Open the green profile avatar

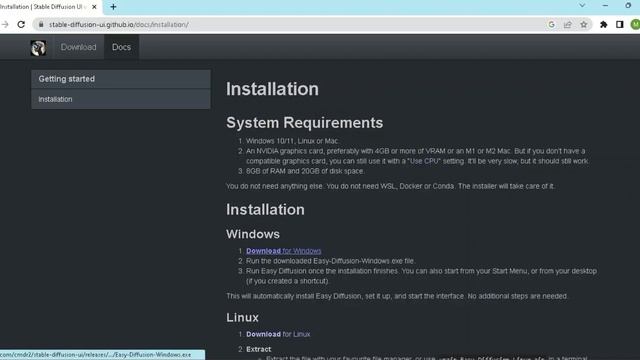[636, 24]
